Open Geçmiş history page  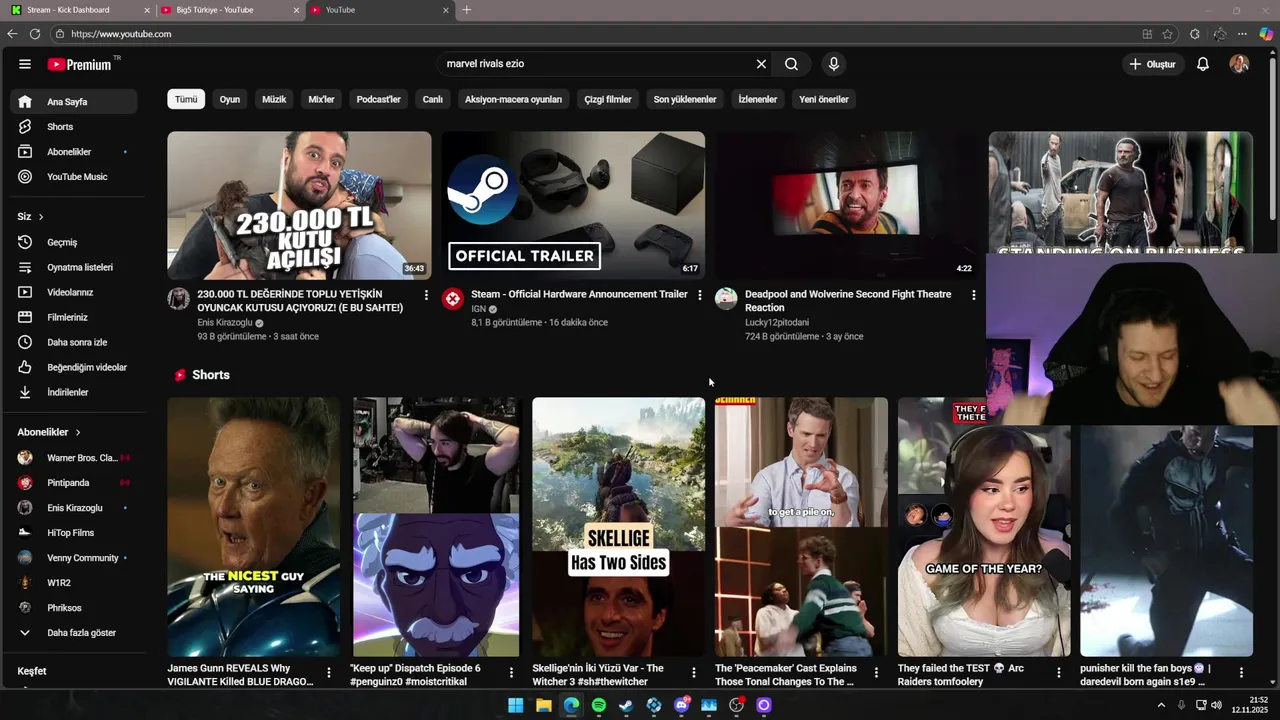coord(74,242)
